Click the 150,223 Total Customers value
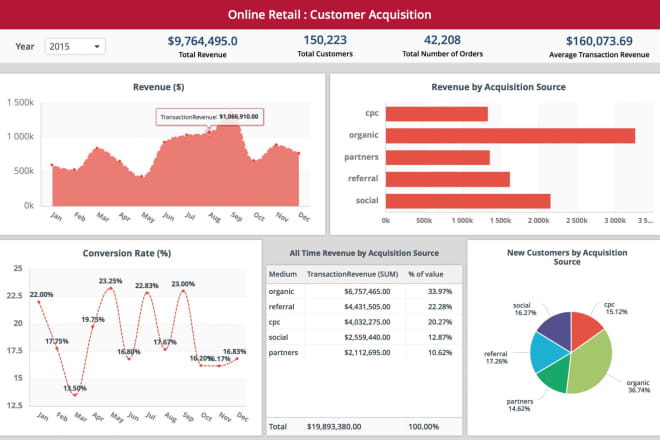660x440 pixels. pos(325,40)
